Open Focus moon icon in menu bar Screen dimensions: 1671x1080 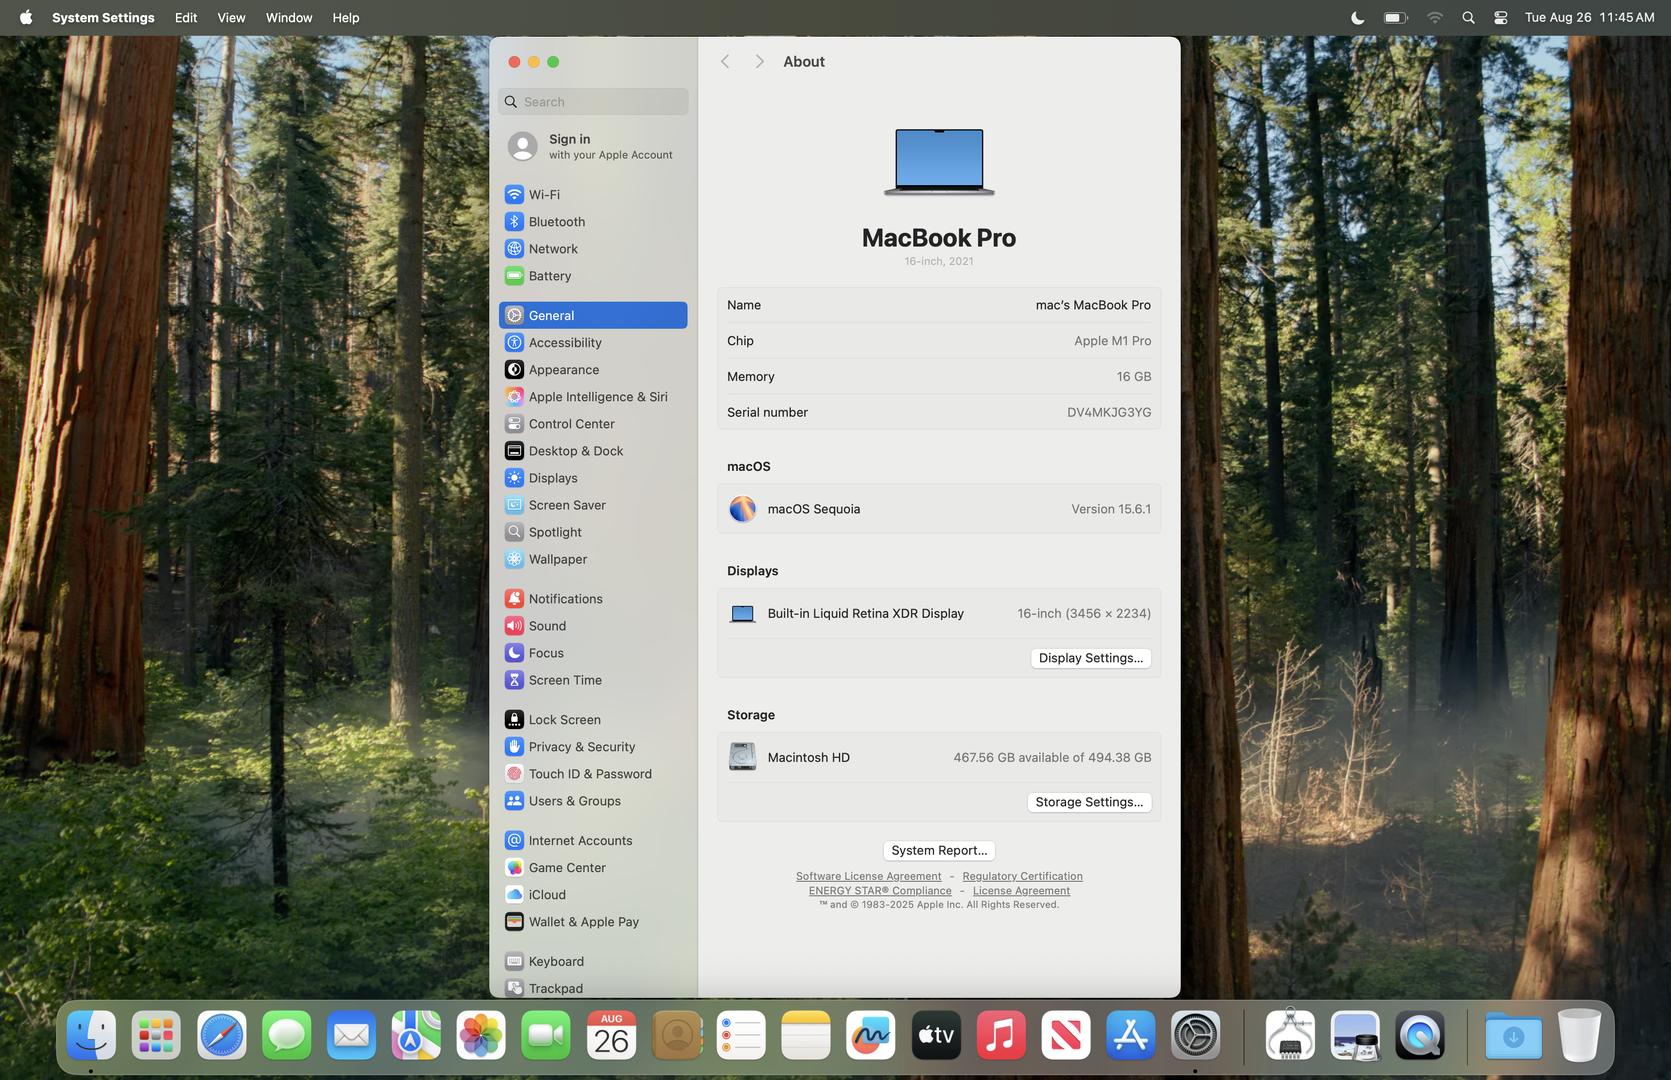(x=1357, y=17)
